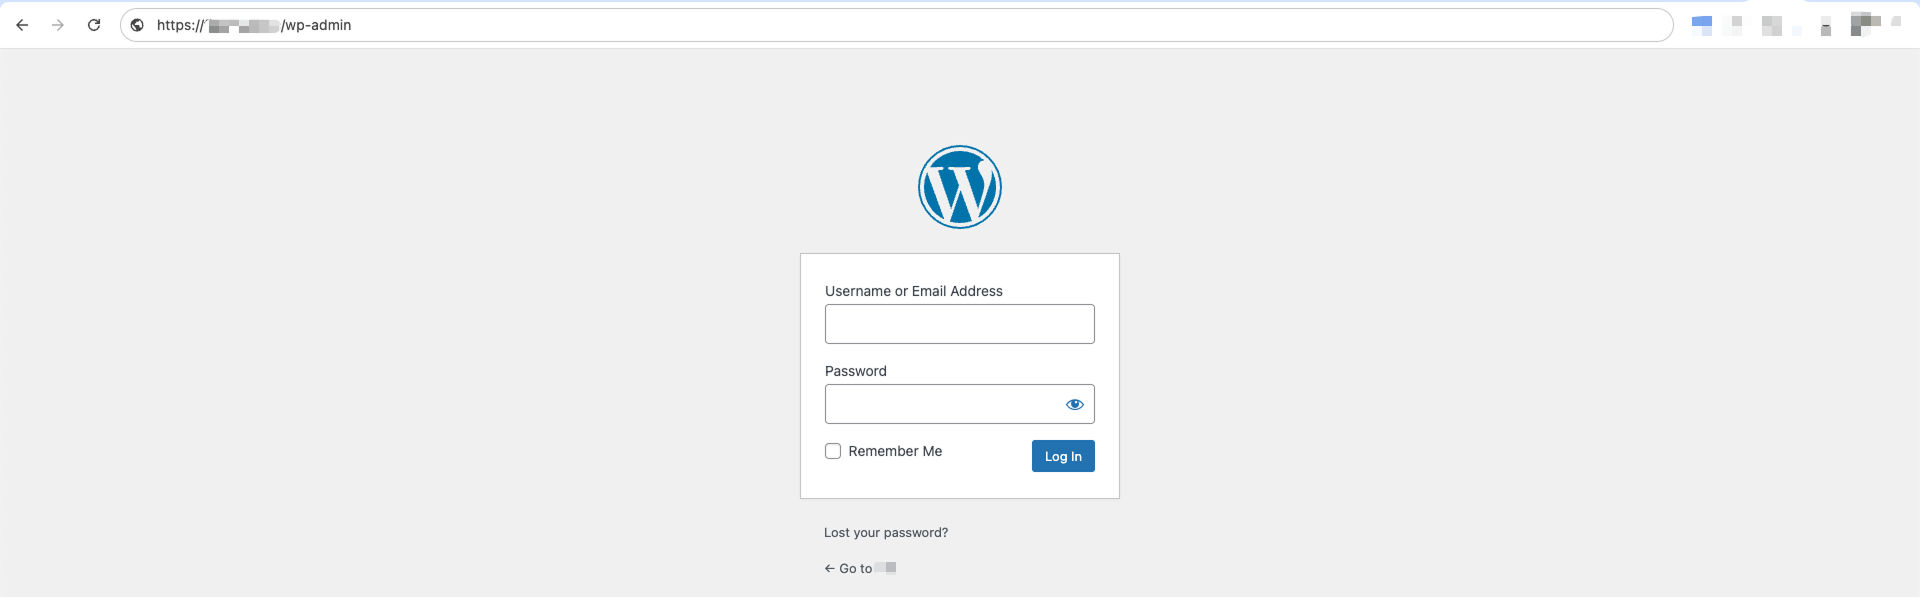Click the Remember Me label text

coord(895,451)
